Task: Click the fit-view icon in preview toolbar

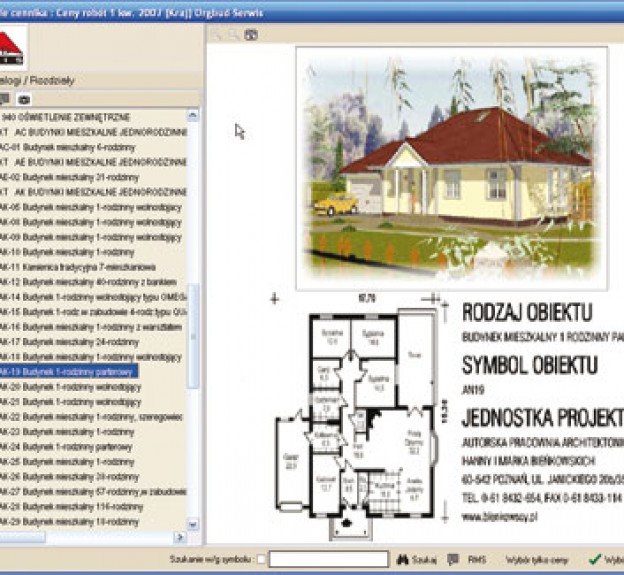Action: 251,35
